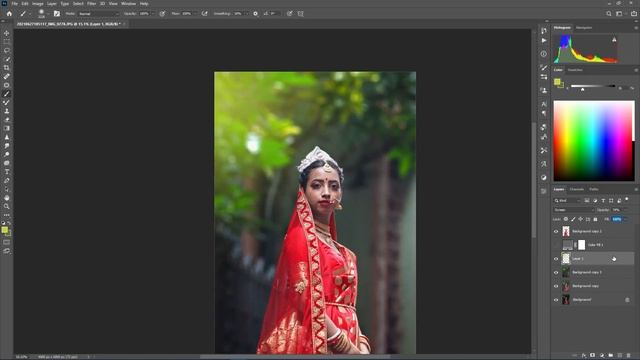Open the File menu

[x=15, y=4]
